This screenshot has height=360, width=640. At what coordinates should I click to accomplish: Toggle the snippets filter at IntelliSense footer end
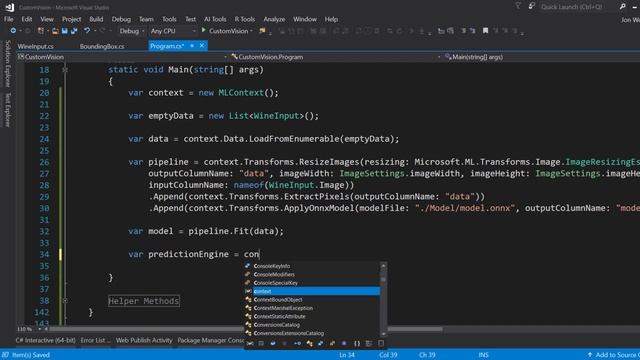click(x=381, y=344)
